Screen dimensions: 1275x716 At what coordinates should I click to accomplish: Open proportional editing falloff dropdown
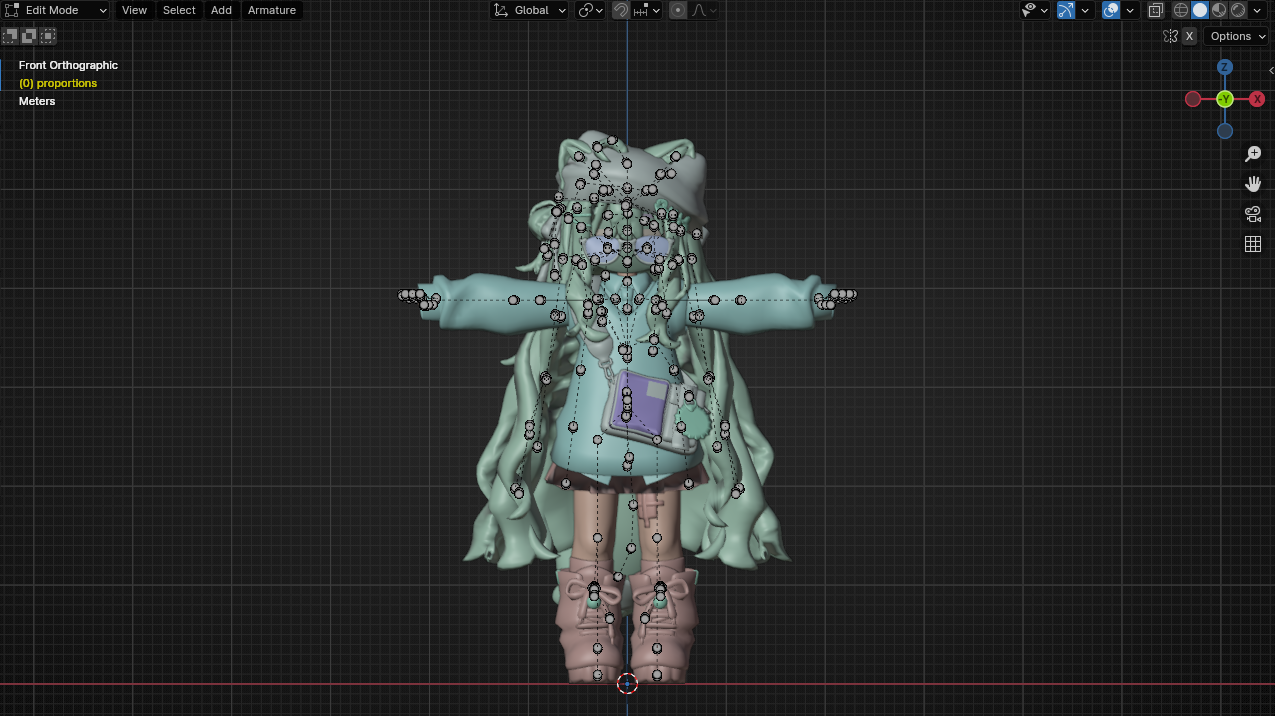click(704, 10)
